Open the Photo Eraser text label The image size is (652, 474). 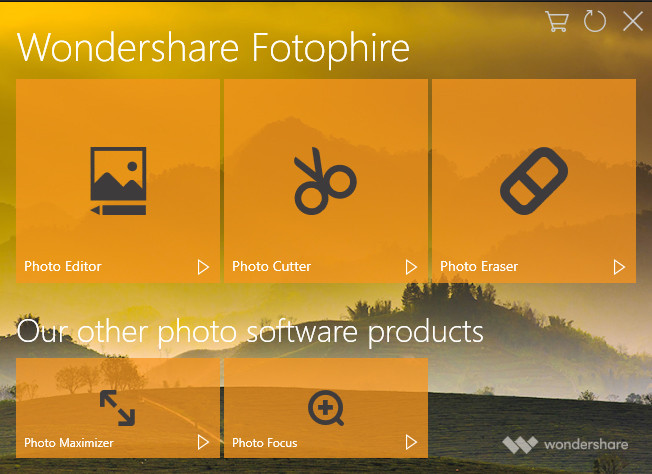[x=479, y=266]
